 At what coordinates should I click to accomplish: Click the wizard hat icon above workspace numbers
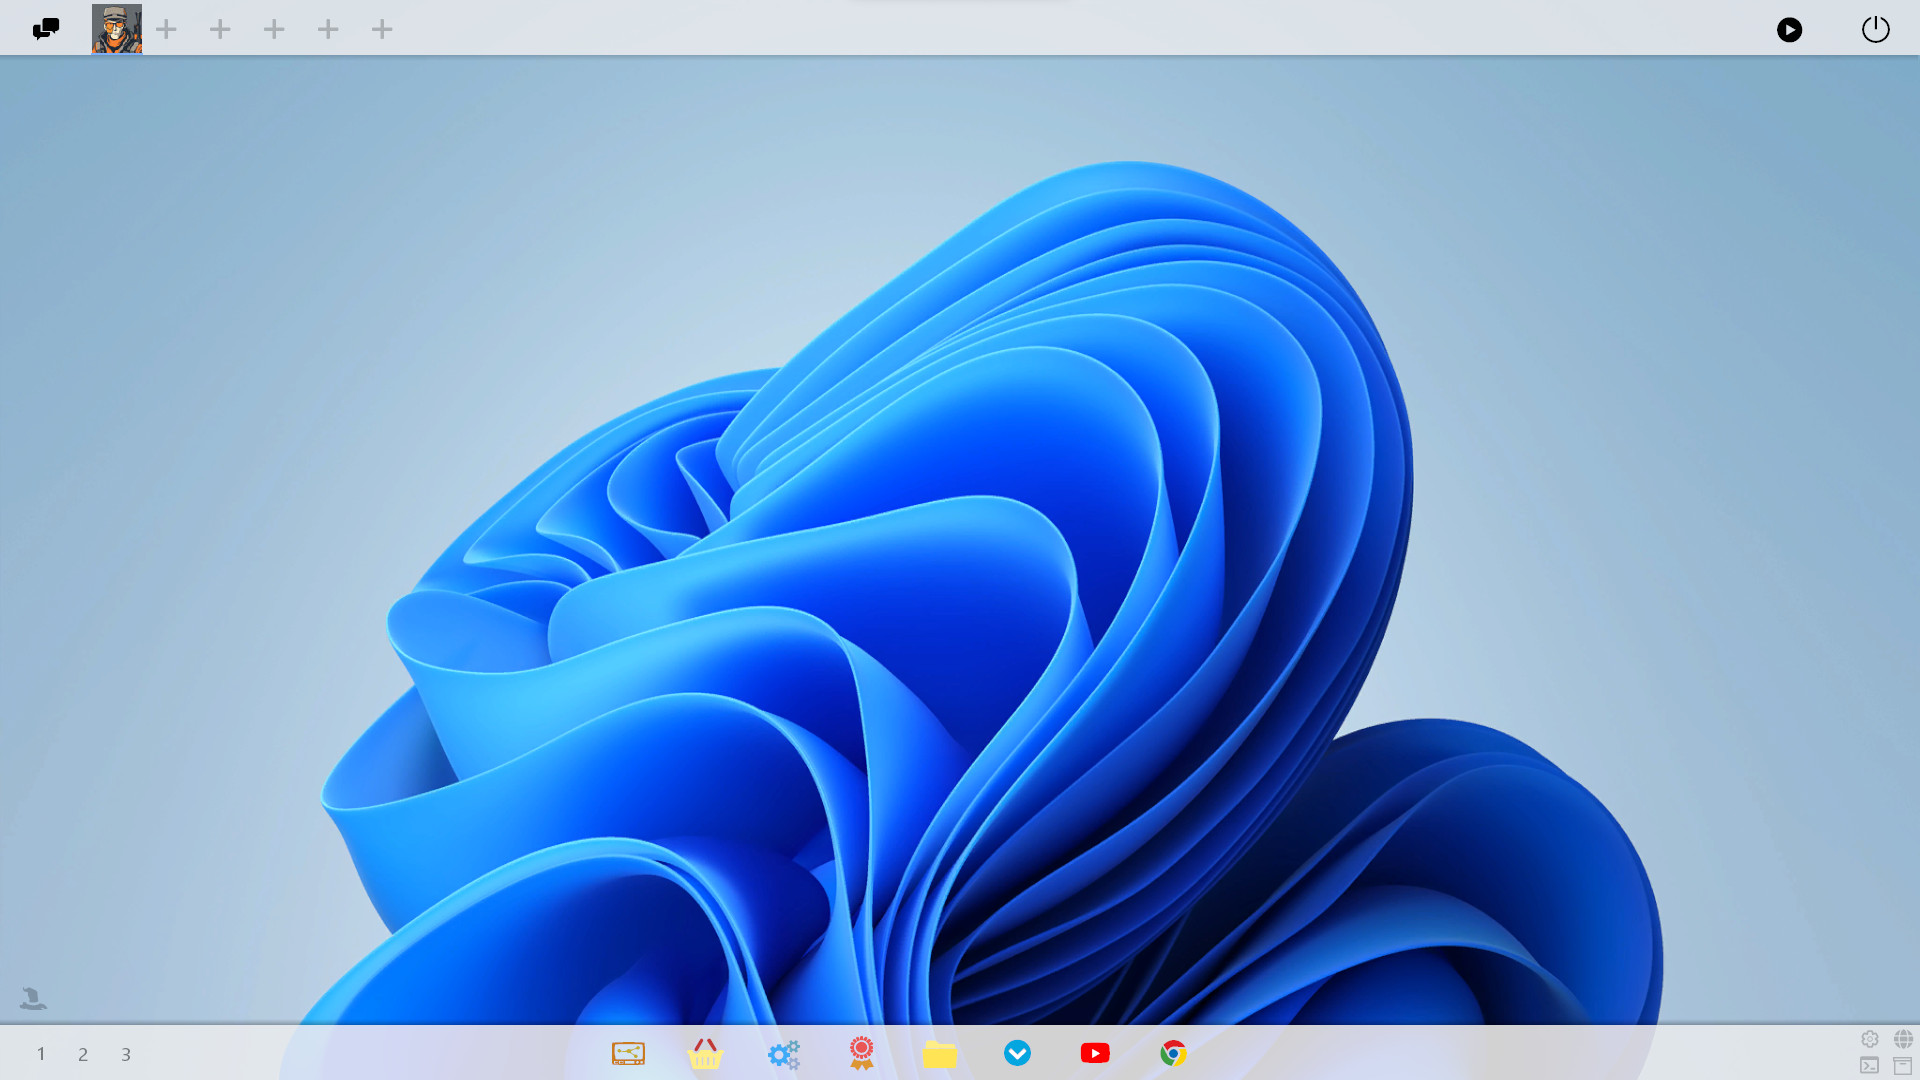click(33, 998)
